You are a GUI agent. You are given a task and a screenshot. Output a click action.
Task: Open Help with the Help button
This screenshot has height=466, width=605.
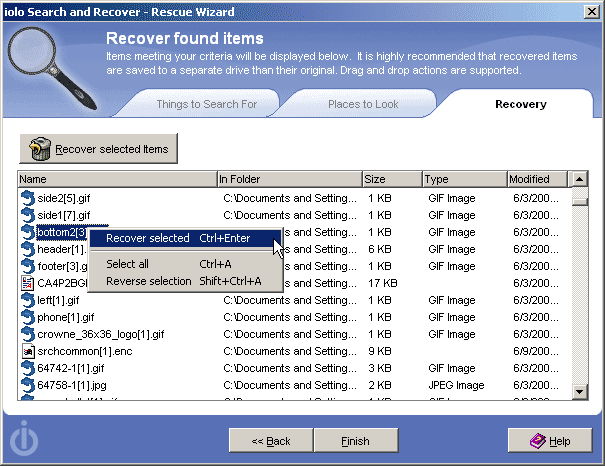[x=549, y=441]
